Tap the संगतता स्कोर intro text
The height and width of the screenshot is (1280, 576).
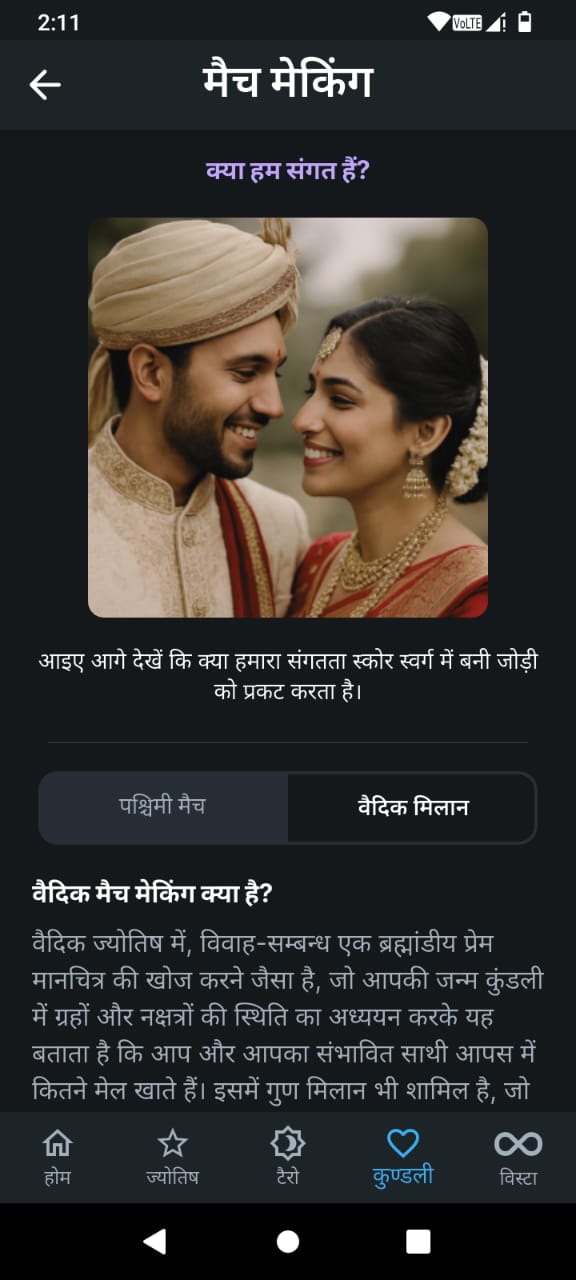click(288, 676)
